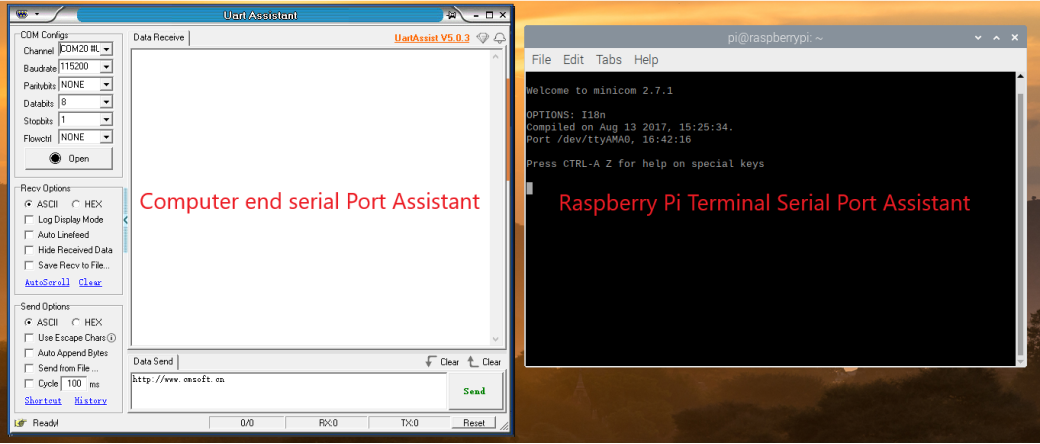The height and width of the screenshot is (444, 1040).
Task: Toggle the Auto Linefeed checkbox
Action: tap(29, 235)
